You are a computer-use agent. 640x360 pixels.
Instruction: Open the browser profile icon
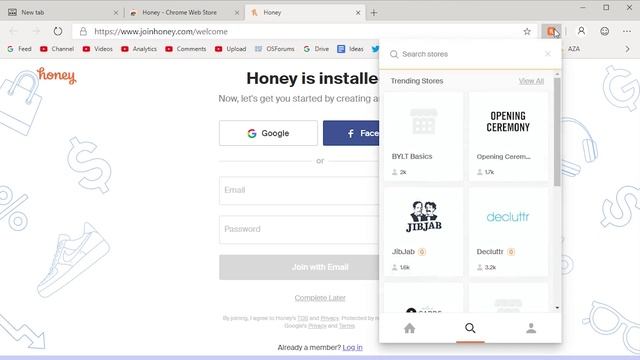581,31
